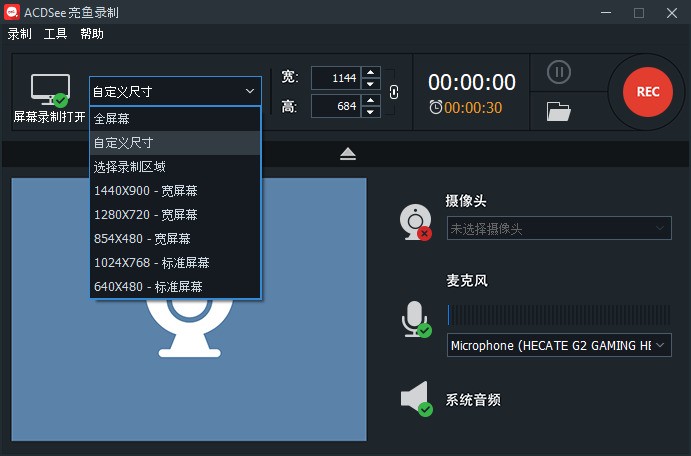691x456 pixels.
Task: Click the orange 00:00:30 timer value
Action: click(473, 108)
